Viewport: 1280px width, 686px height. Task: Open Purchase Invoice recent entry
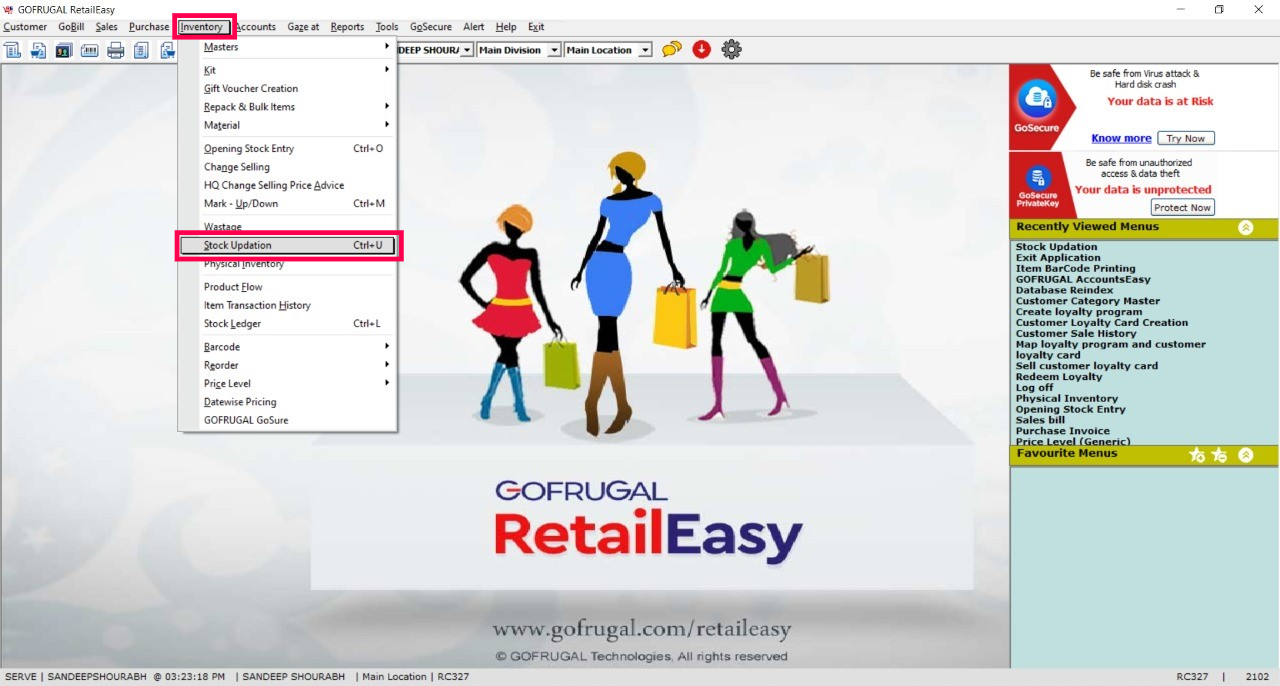point(1063,431)
